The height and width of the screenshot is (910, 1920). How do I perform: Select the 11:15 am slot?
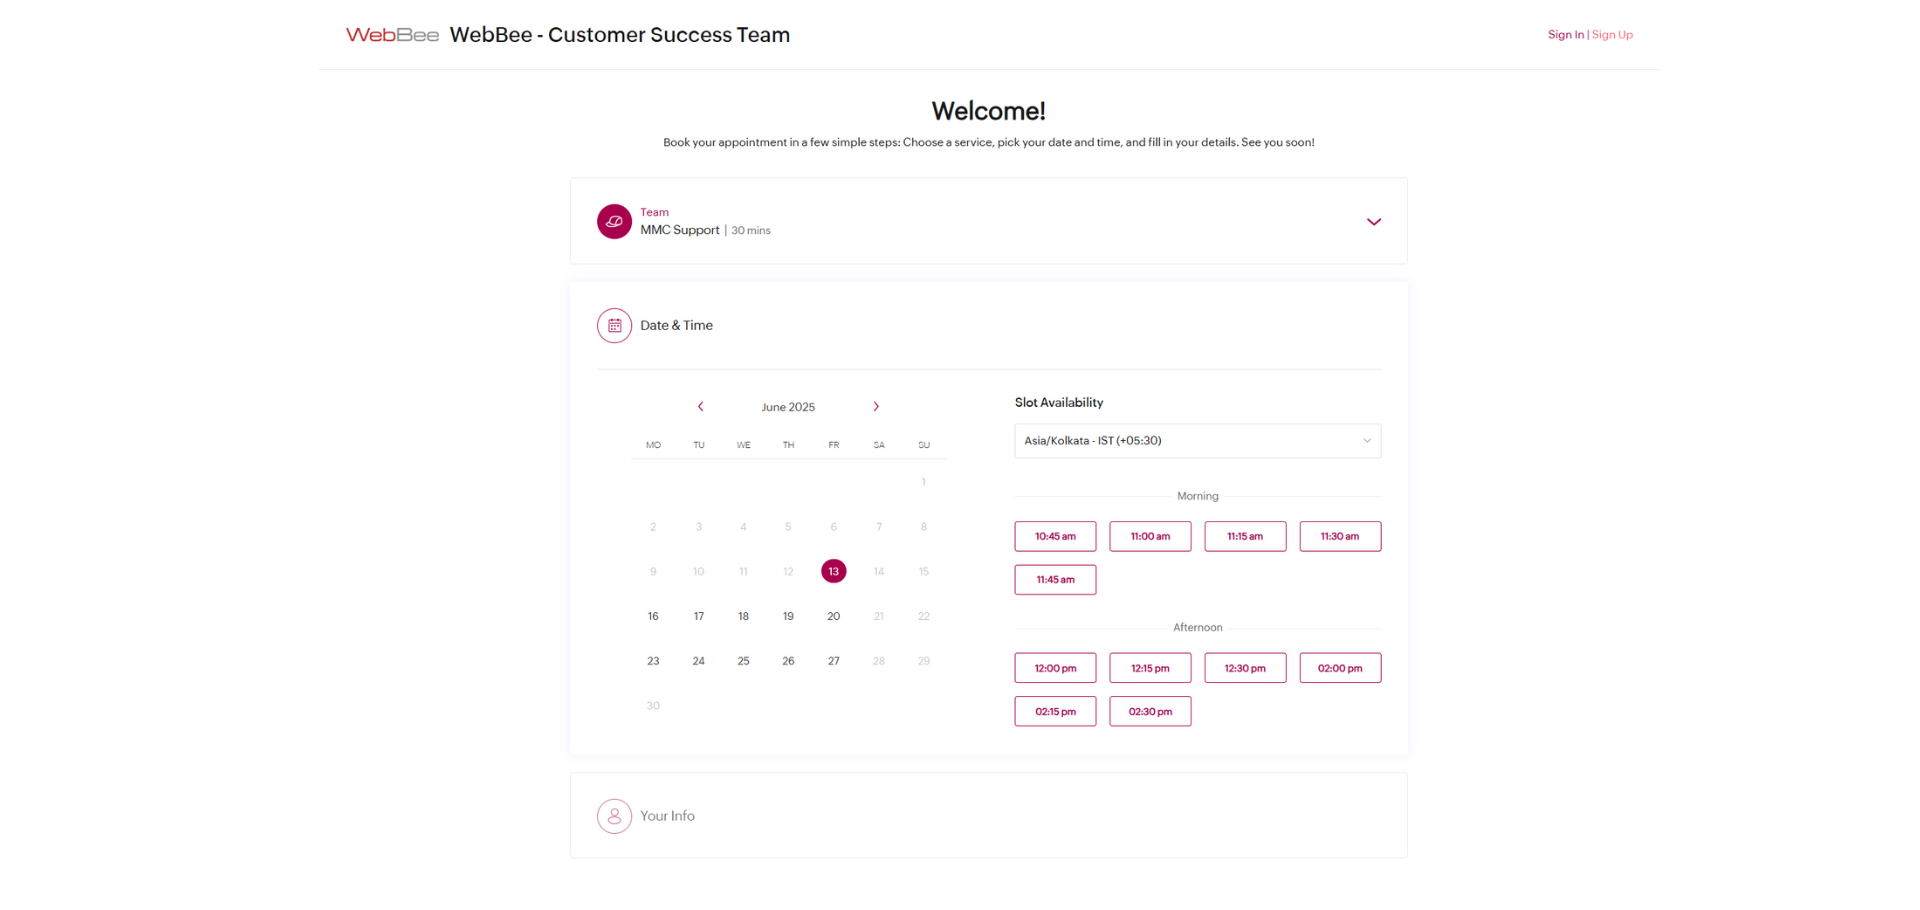click(1245, 536)
